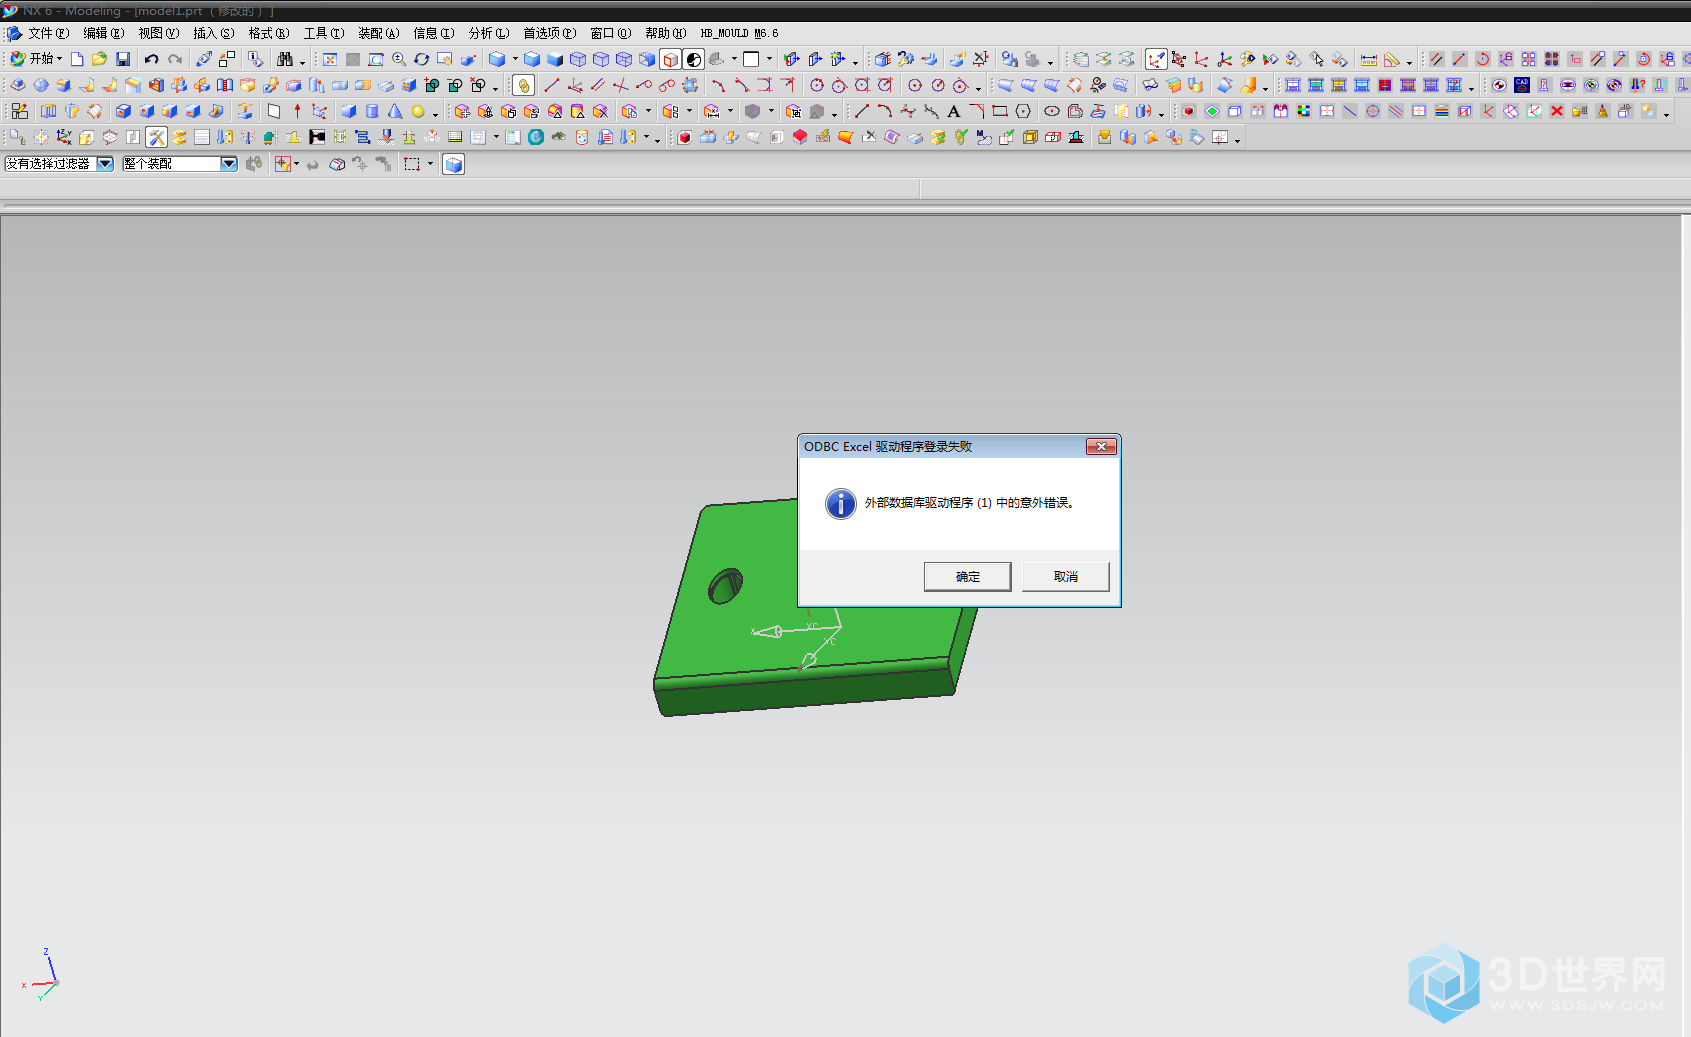Click 取消 in the ODBC Excel dialog
Screen dimensions: 1691x1037
click(1065, 577)
